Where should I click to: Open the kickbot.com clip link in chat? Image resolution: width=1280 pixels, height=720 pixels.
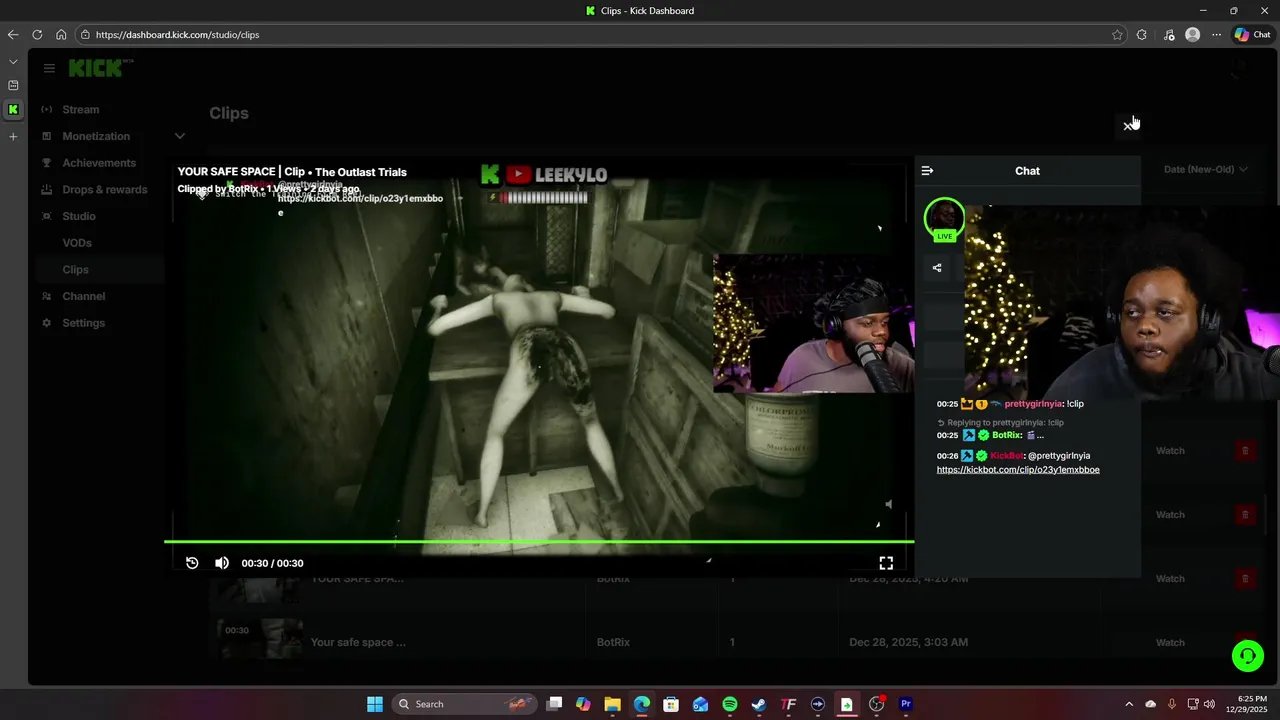(1018, 470)
